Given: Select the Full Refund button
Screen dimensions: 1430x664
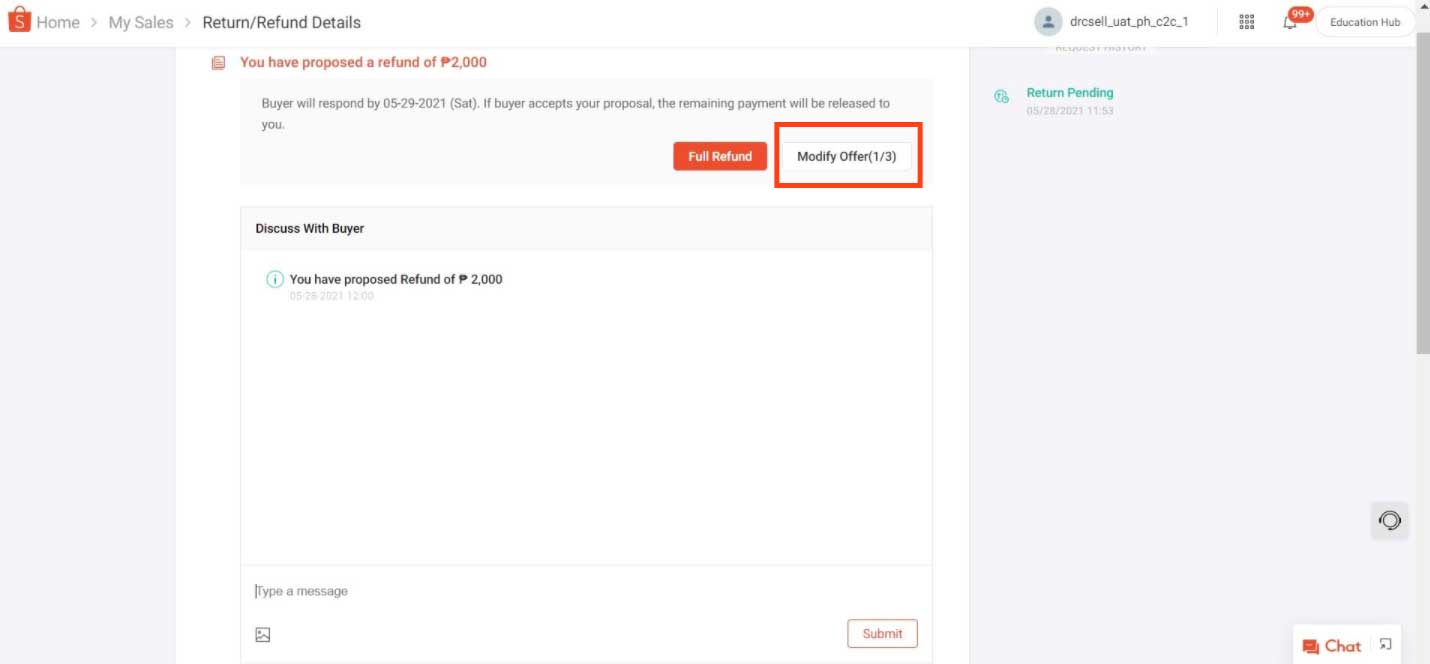Looking at the screenshot, I should coord(720,156).
